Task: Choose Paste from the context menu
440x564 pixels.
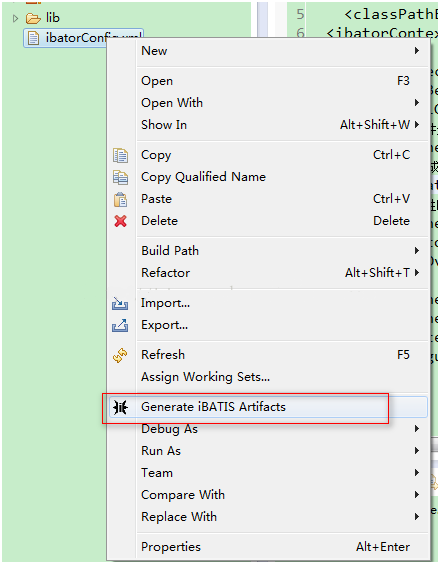Action: point(267,199)
